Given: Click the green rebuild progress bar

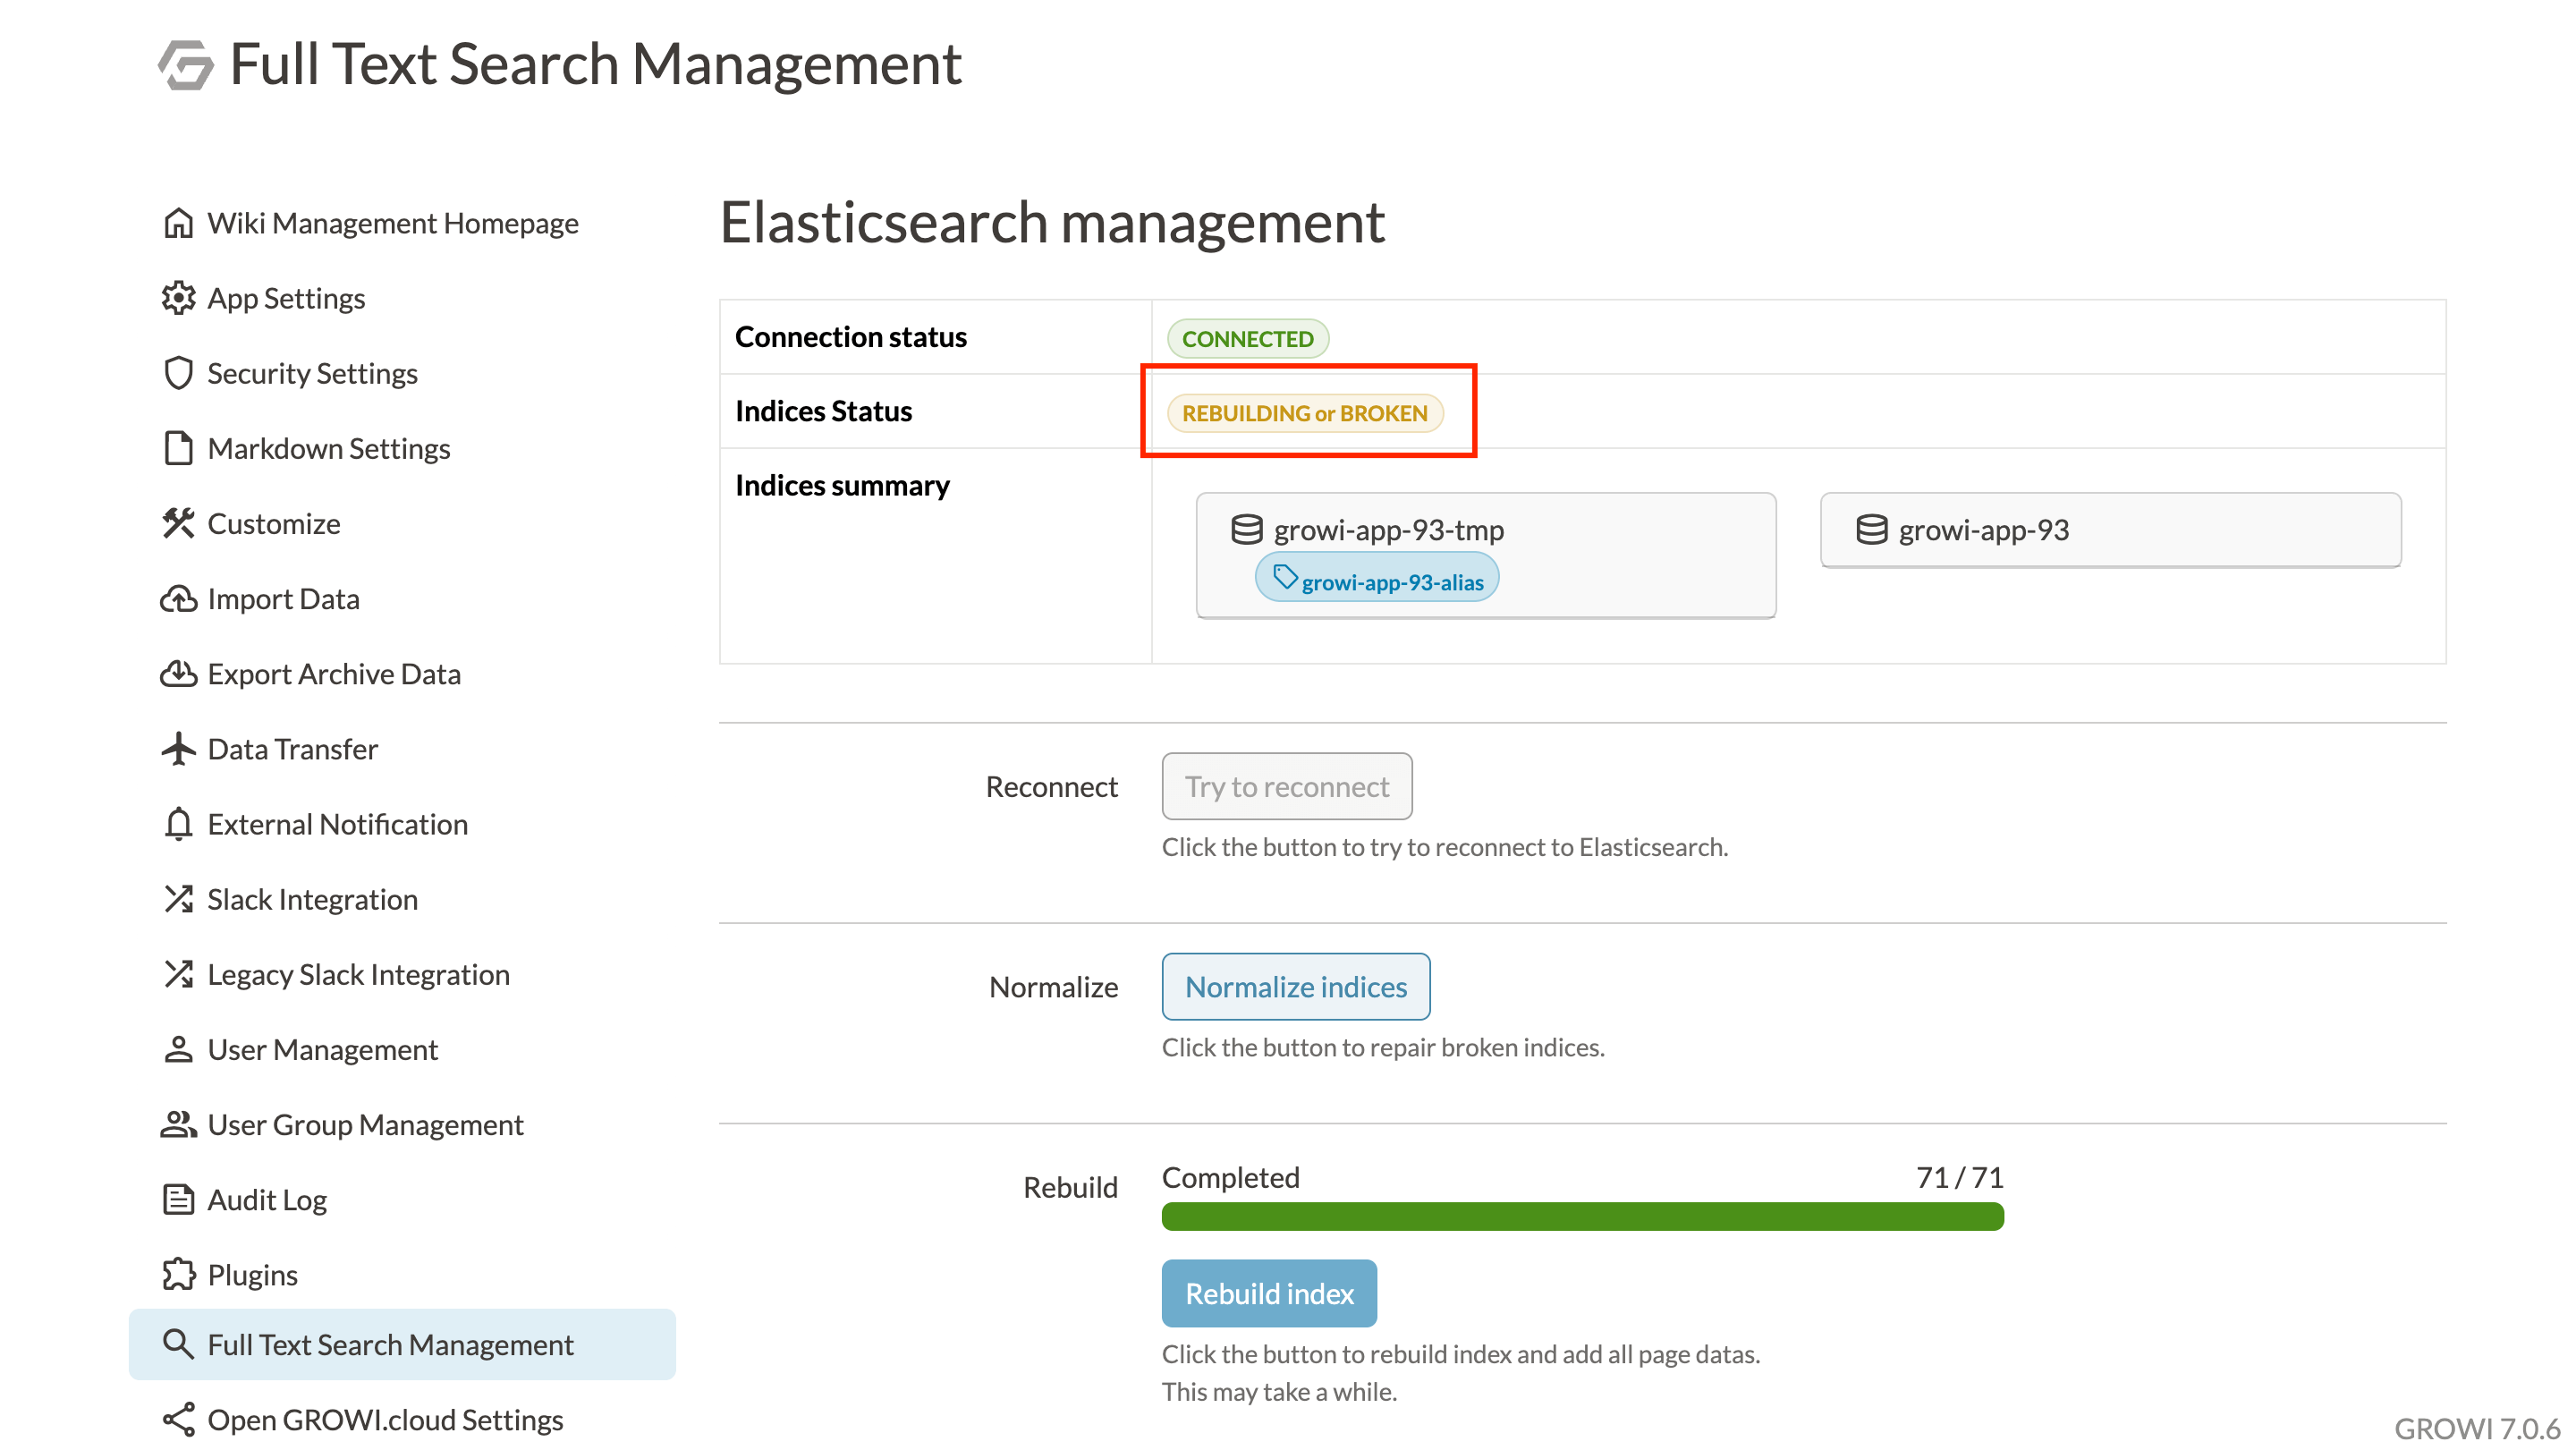Looking at the screenshot, I should pos(1583,1216).
